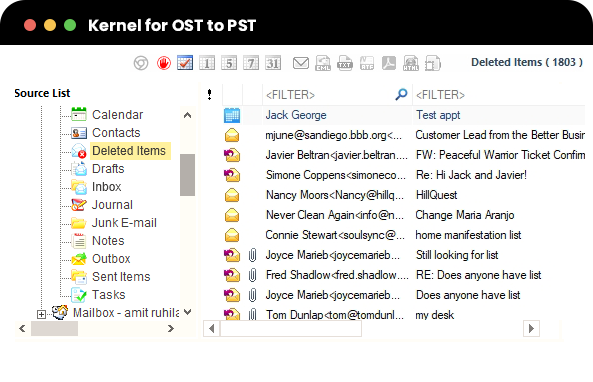Open the Inbox folder
The image size is (593, 382).
[107, 187]
